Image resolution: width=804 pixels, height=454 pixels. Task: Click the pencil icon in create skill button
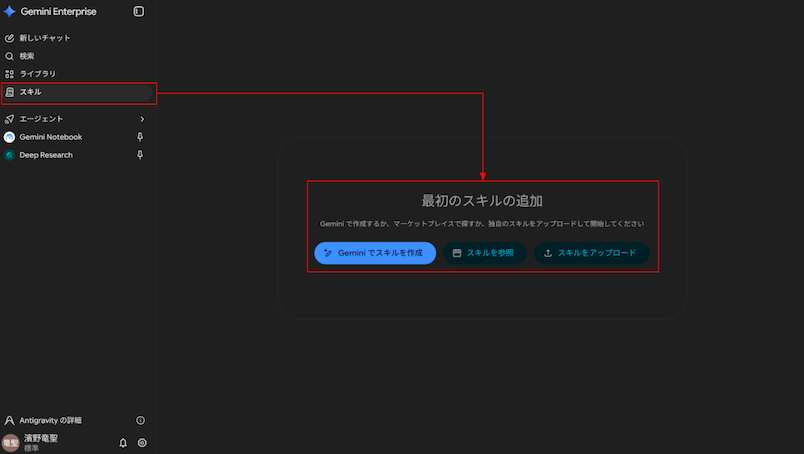(x=328, y=253)
